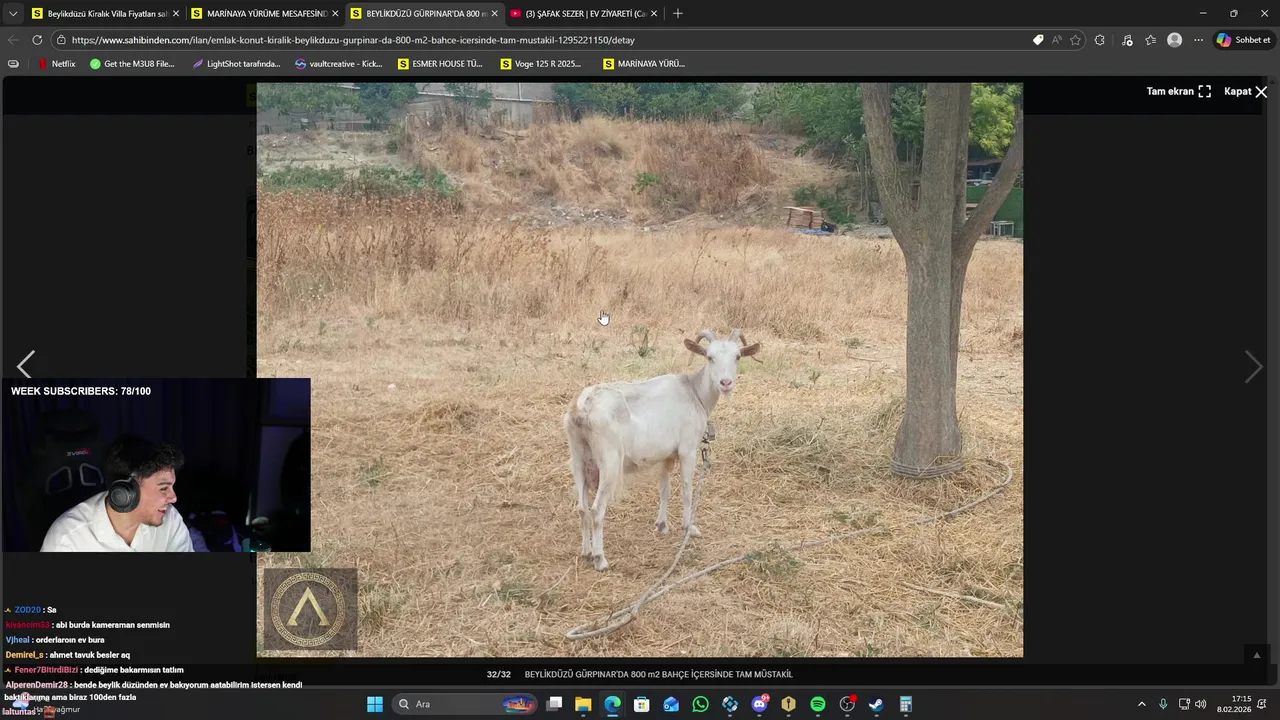Open Steam on taskbar
This screenshot has width=1280, height=720.
[876, 704]
